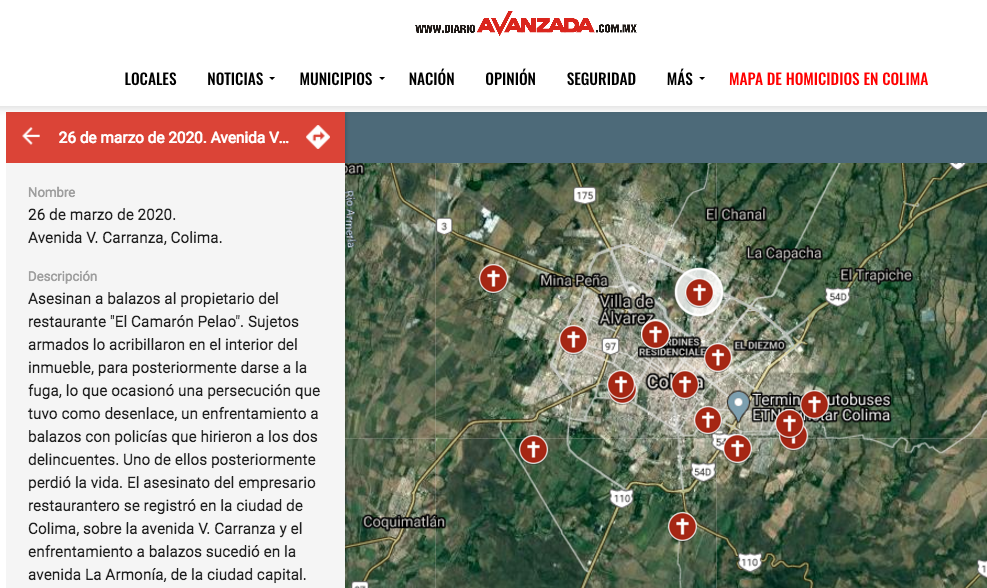Select the cross marker left of Mina Peña
987x588 pixels.
coord(492,279)
